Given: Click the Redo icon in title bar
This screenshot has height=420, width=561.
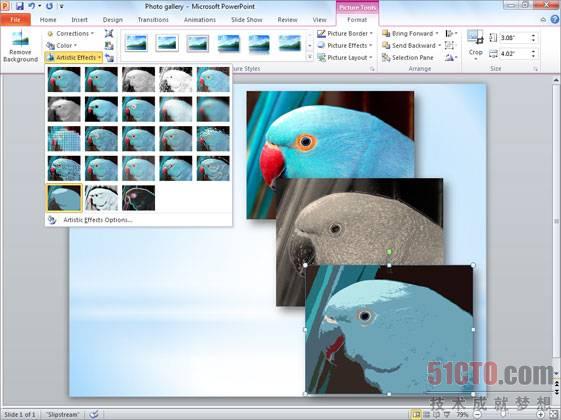Looking at the screenshot, I should coord(49,6).
